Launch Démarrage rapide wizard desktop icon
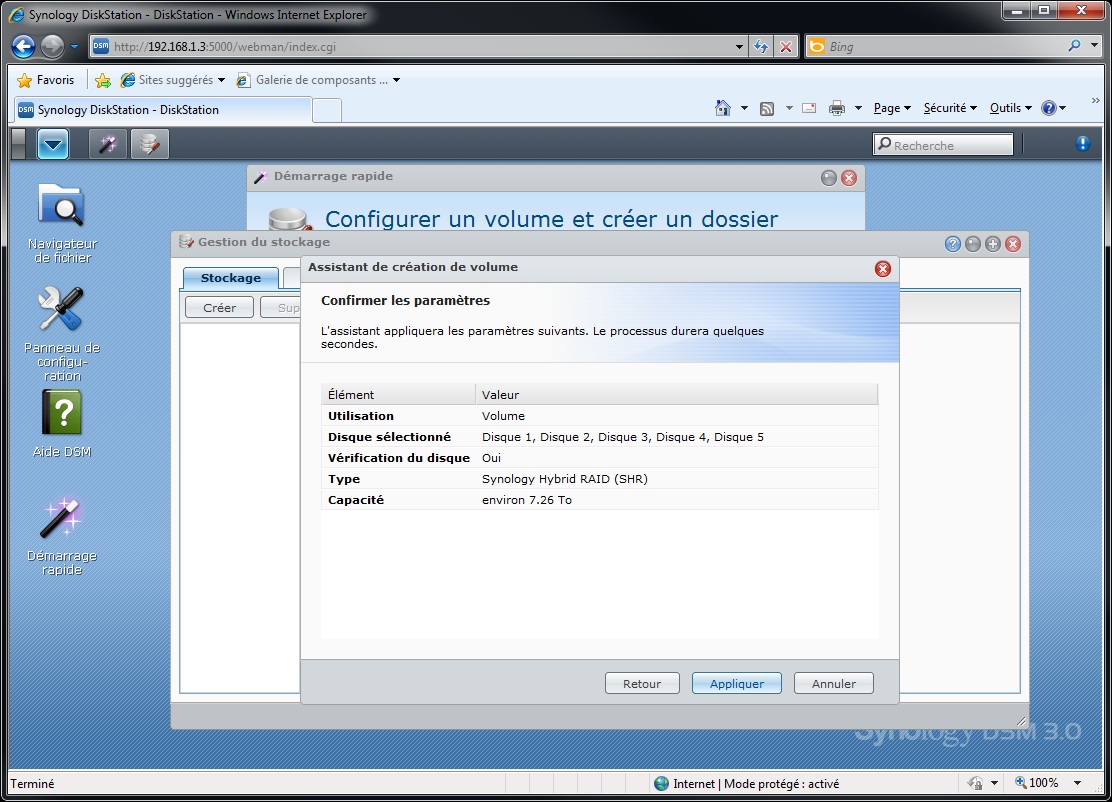Viewport: 1112px width, 802px height. pyautogui.click(x=62, y=535)
